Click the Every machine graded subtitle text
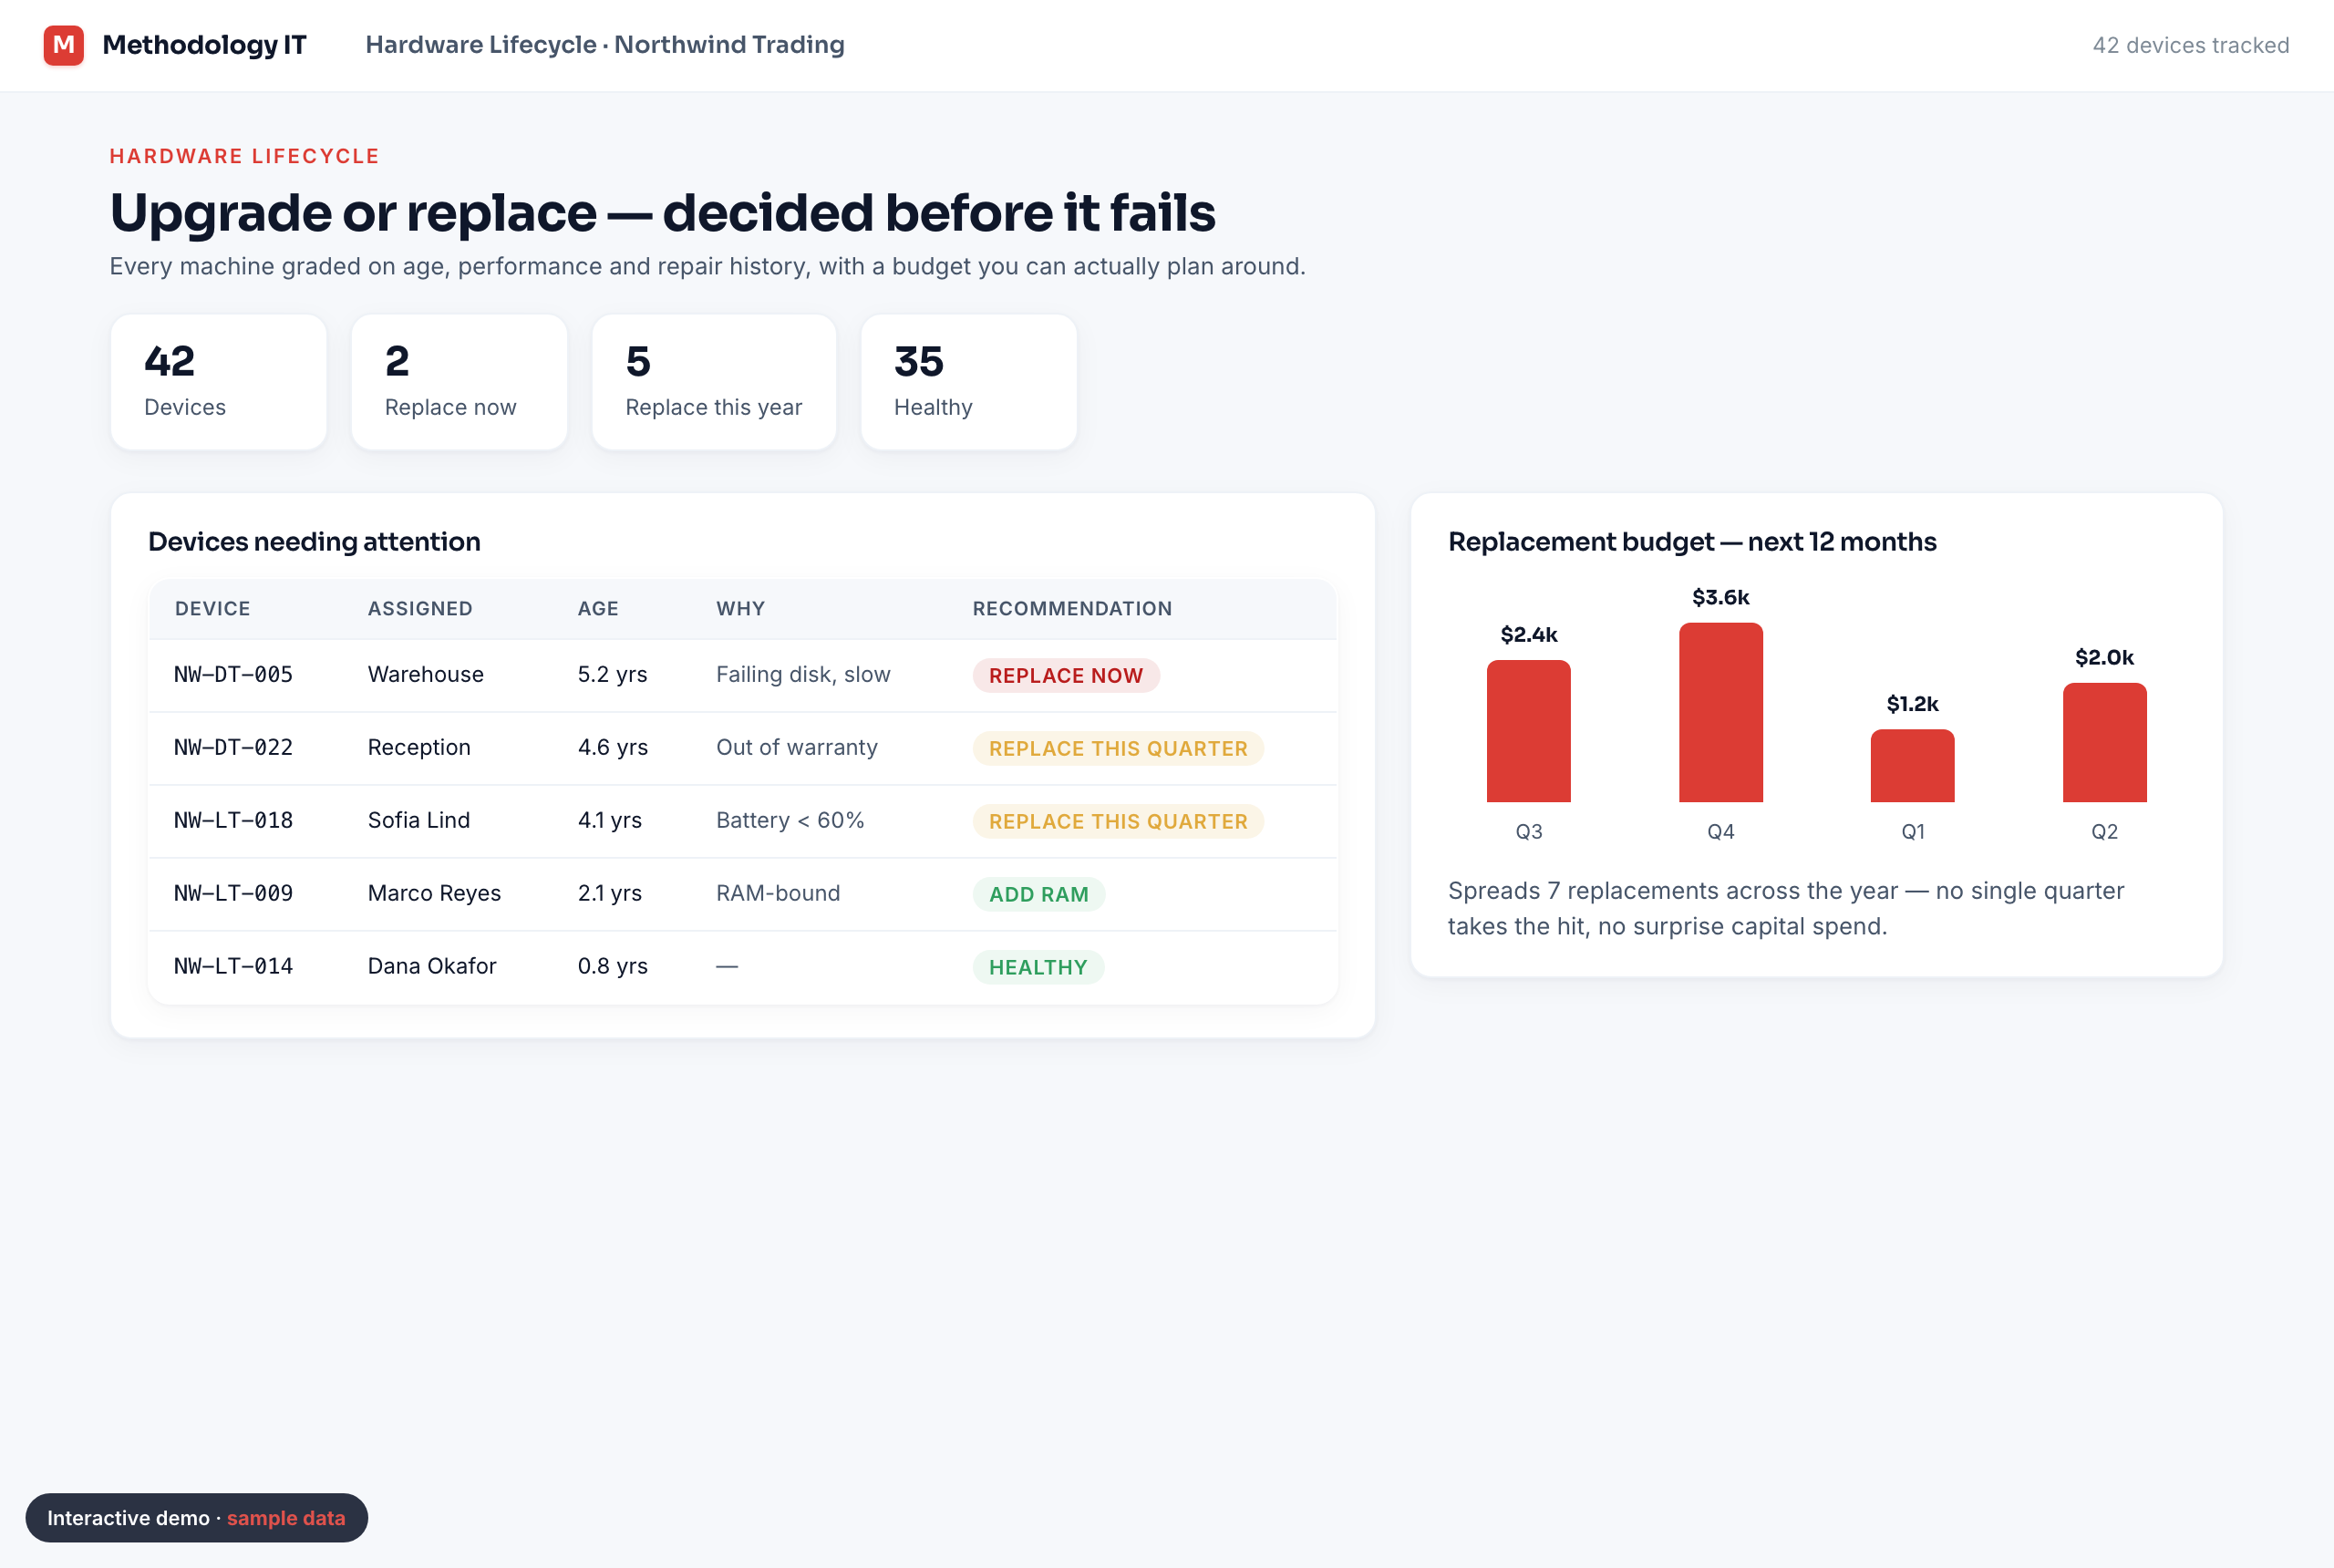The width and height of the screenshot is (2334, 1568). 708,266
